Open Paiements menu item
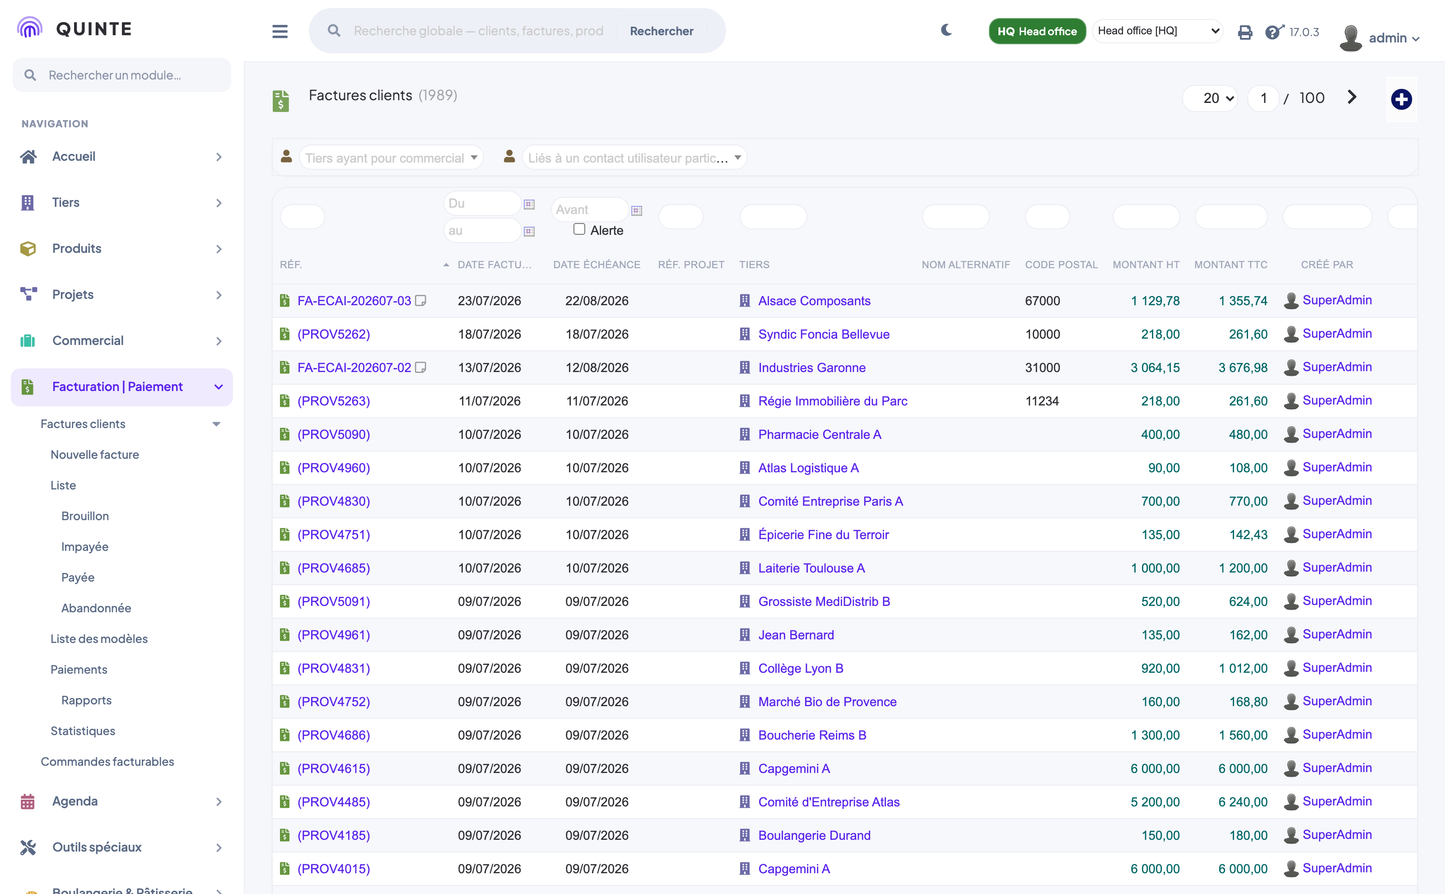1445x894 pixels. pos(79,670)
